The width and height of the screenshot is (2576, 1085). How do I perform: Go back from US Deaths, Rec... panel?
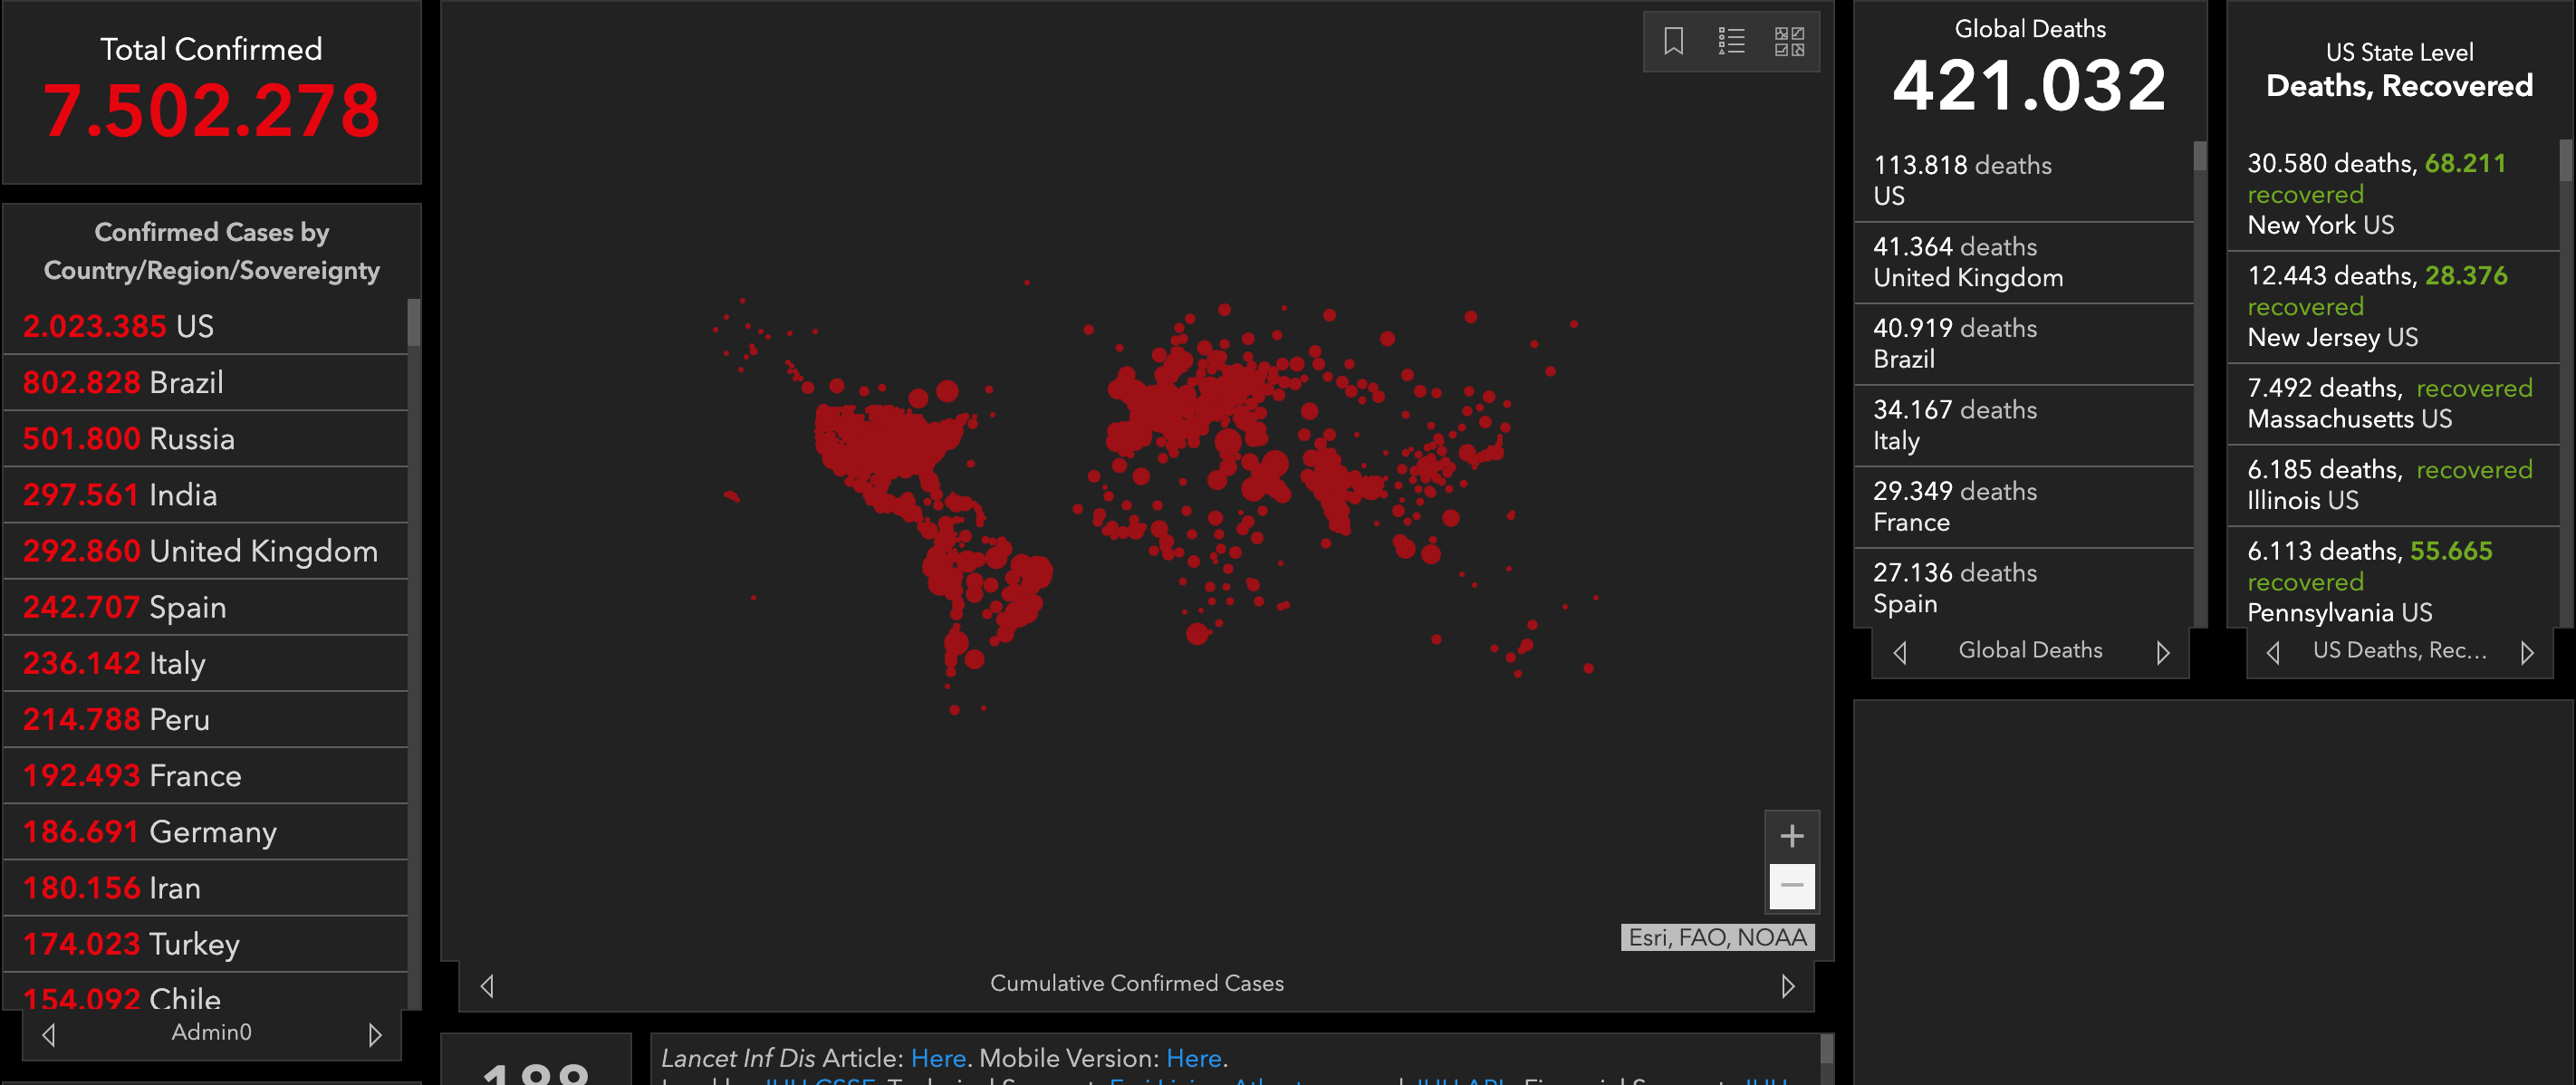[x=2273, y=652]
